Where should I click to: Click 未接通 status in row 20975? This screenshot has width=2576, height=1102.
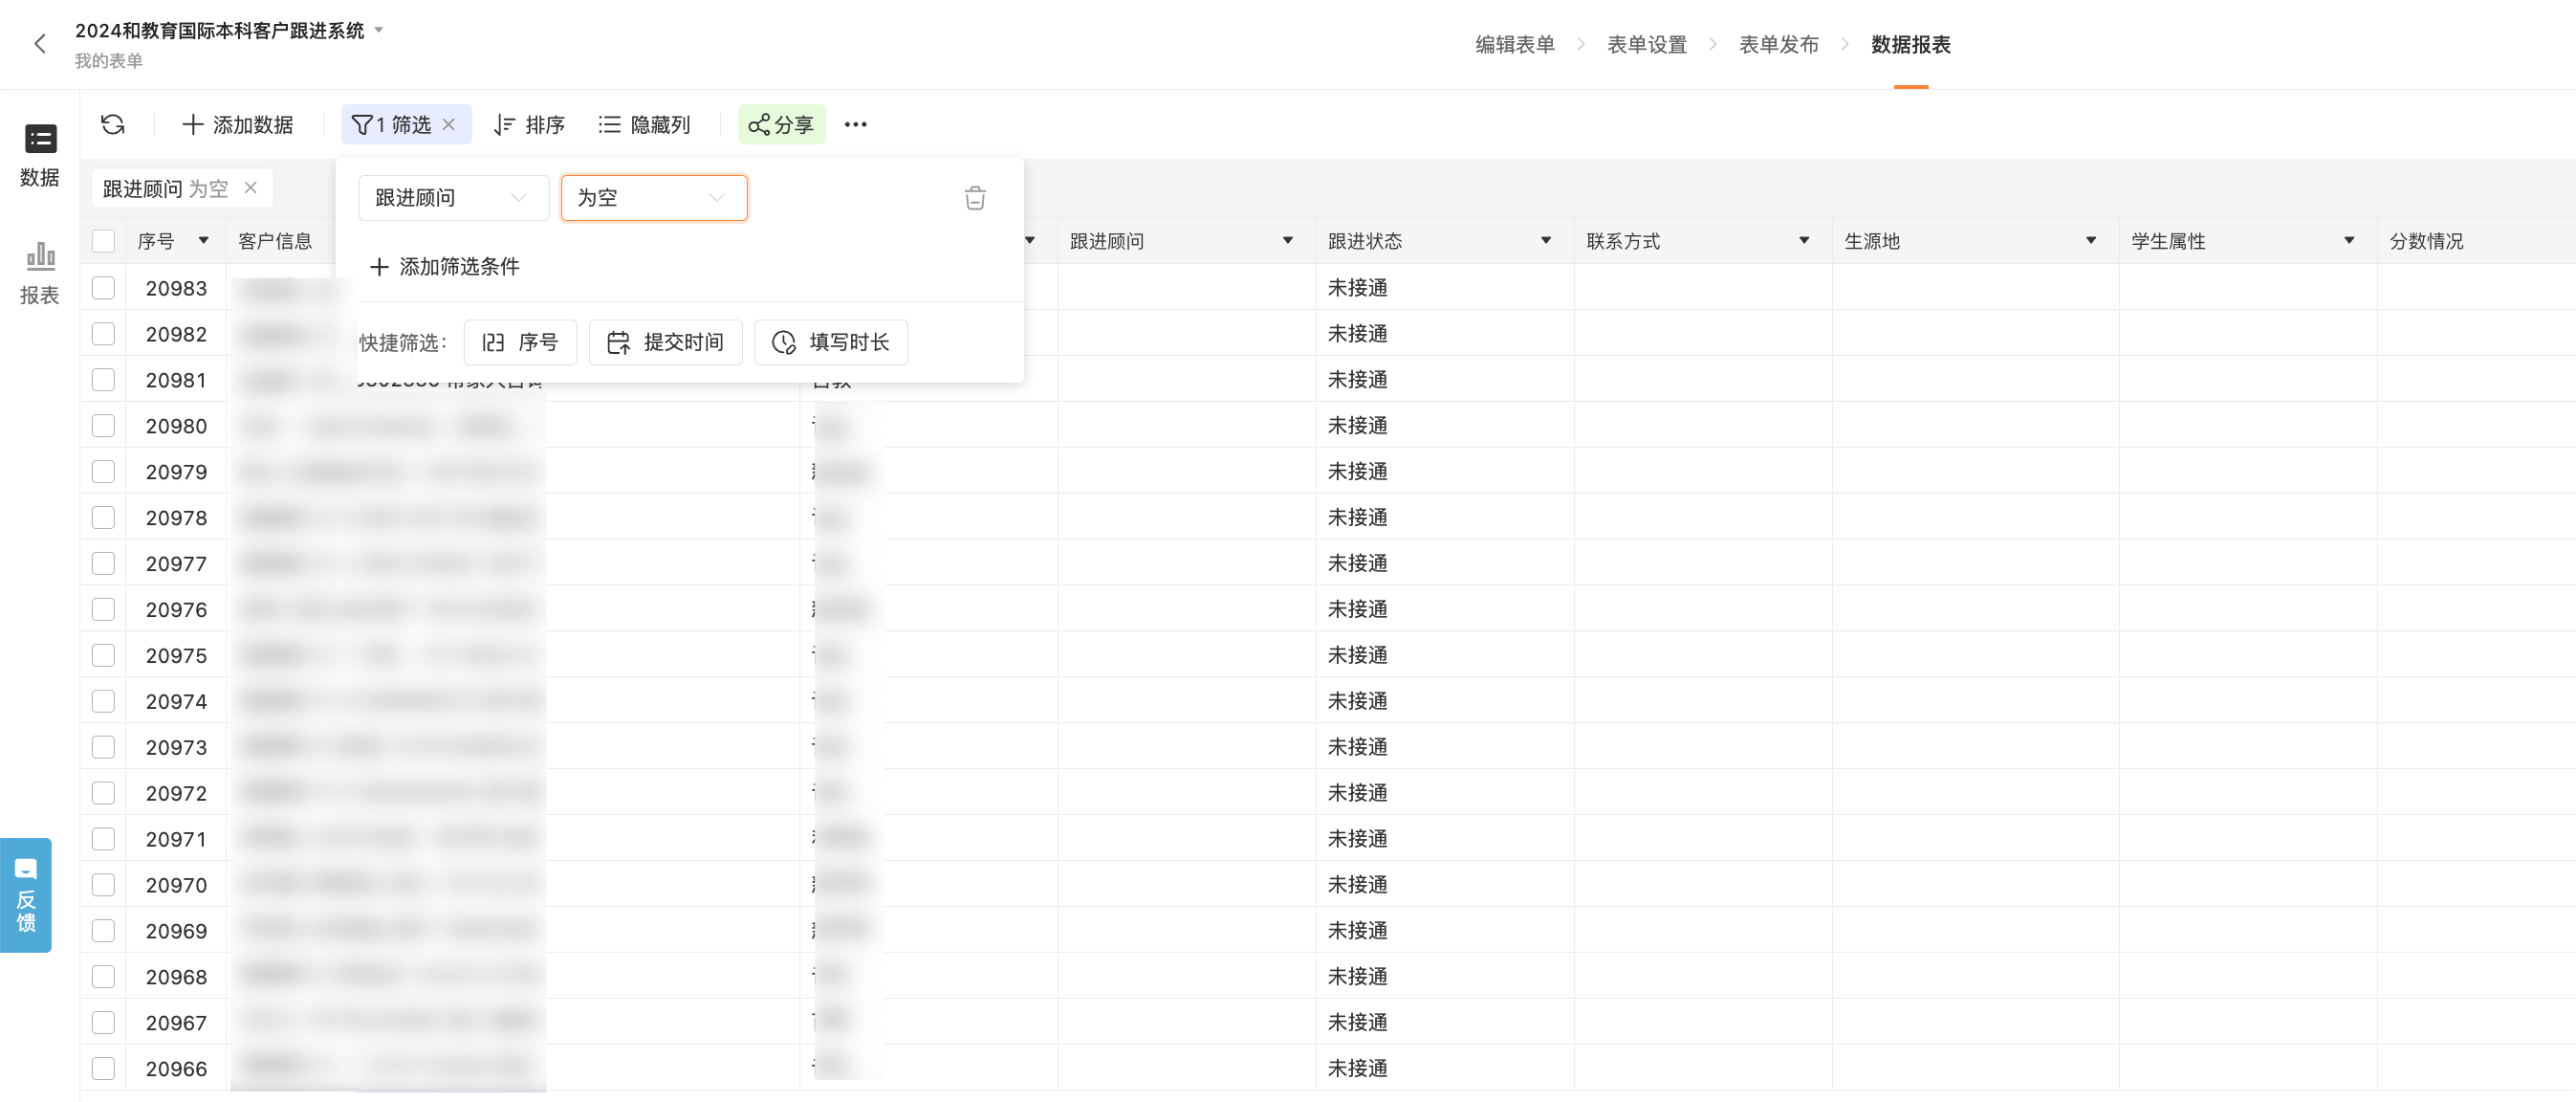pyautogui.click(x=1357, y=655)
